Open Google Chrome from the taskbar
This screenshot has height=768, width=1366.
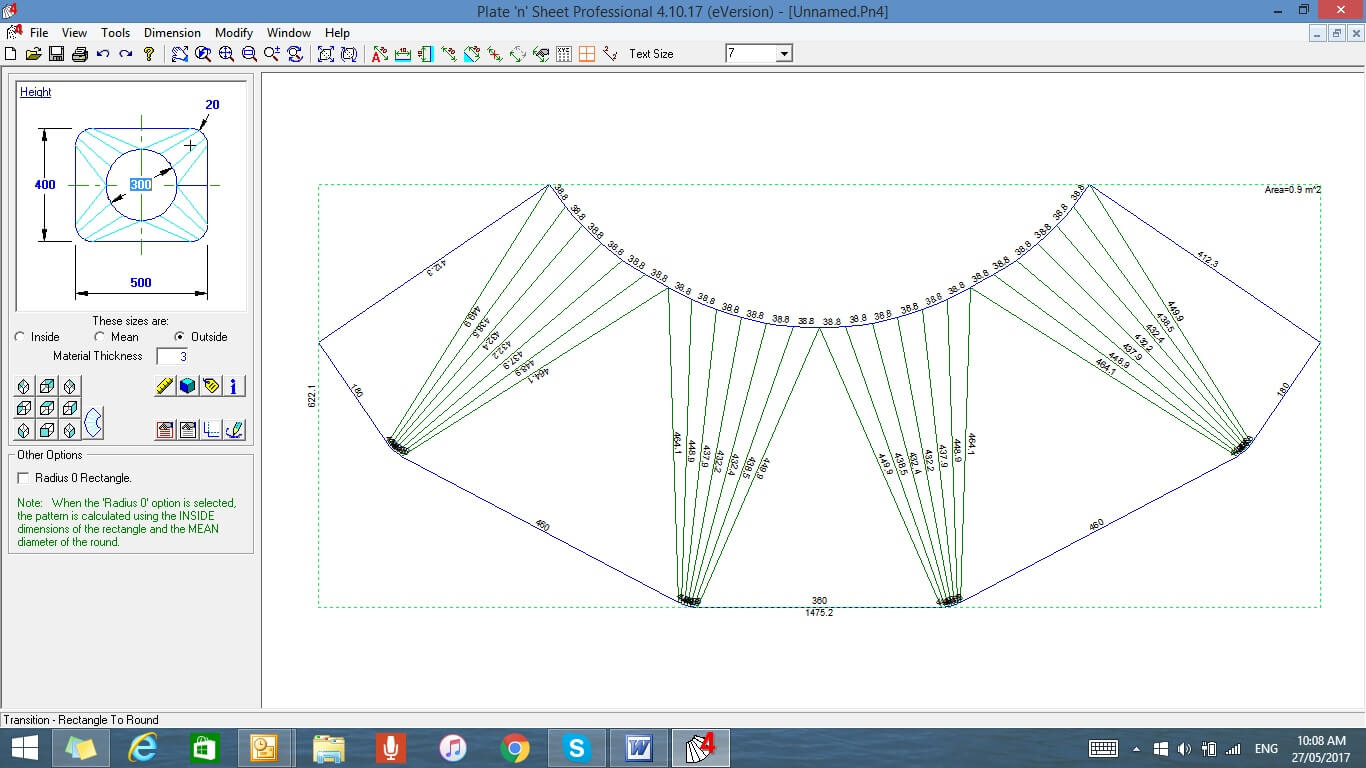click(515, 748)
